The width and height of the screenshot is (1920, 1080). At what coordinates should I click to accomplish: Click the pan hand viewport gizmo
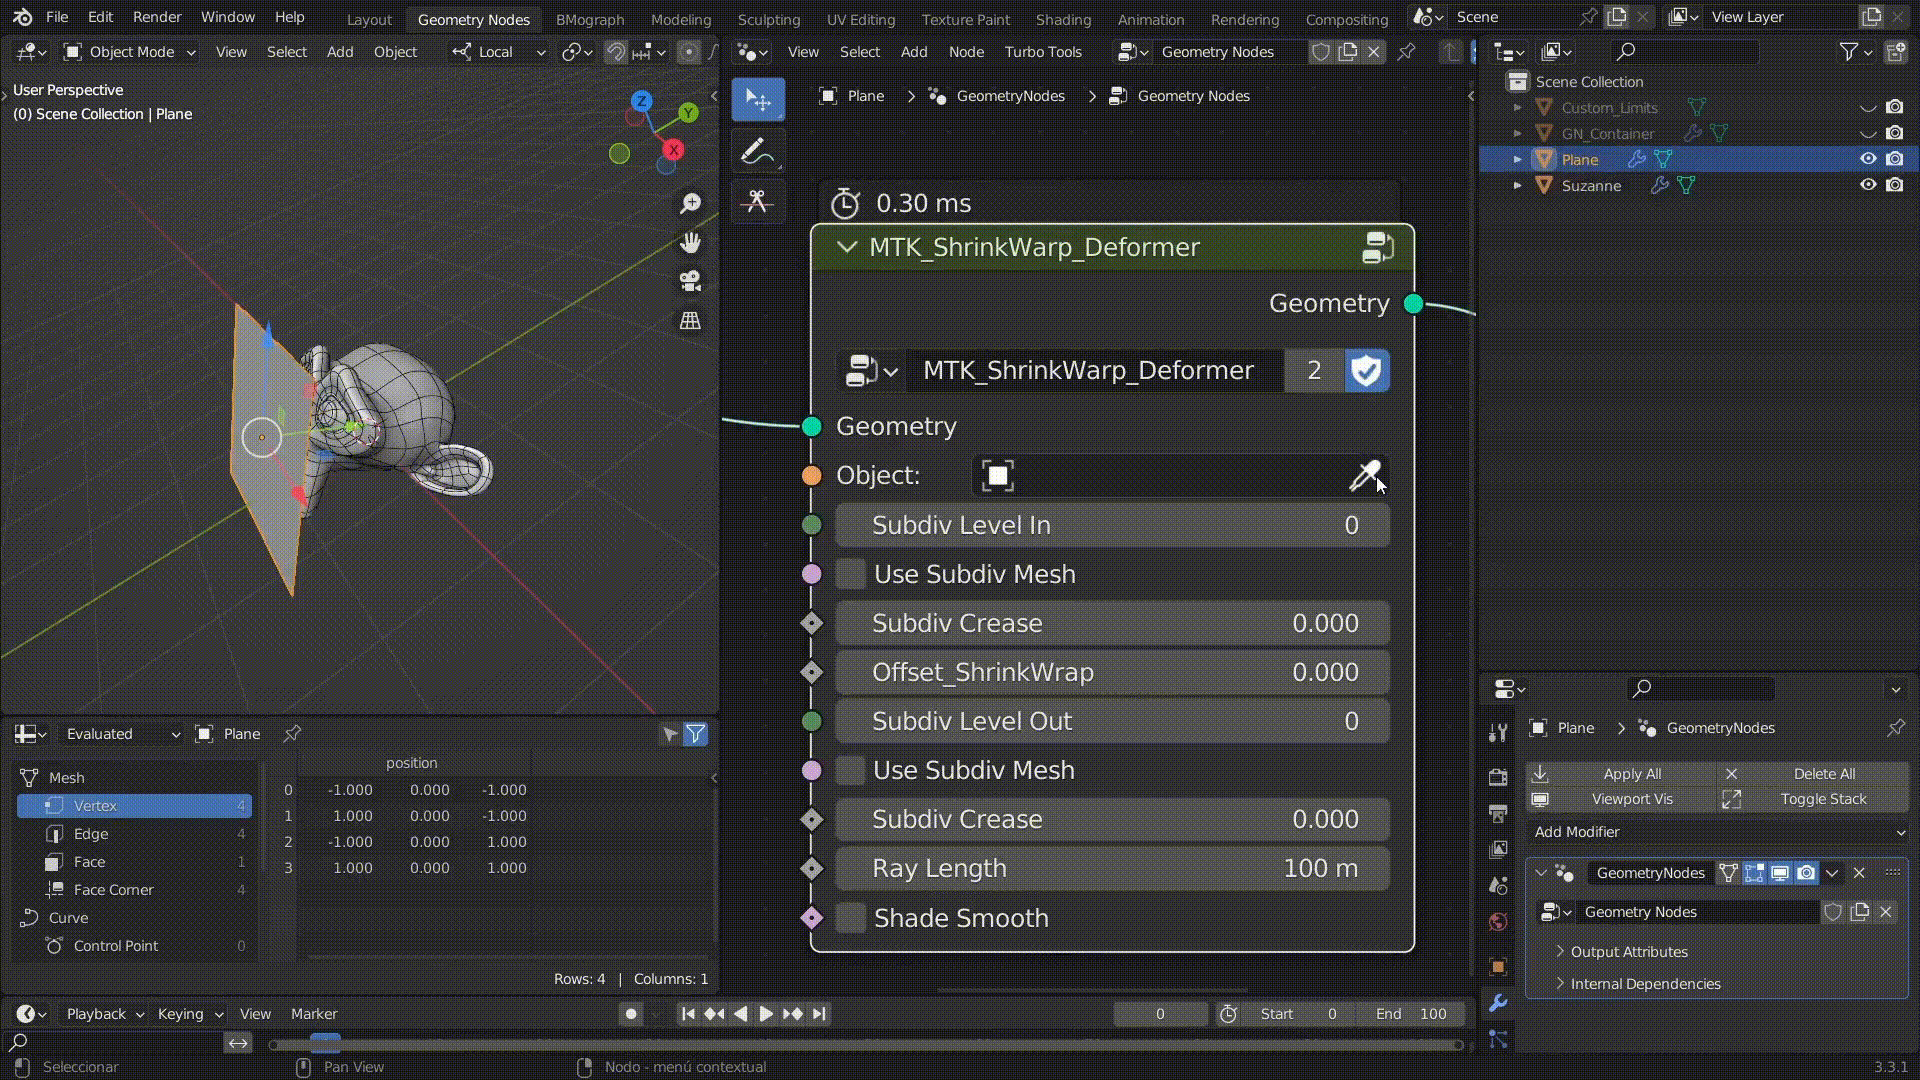(690, 243)
